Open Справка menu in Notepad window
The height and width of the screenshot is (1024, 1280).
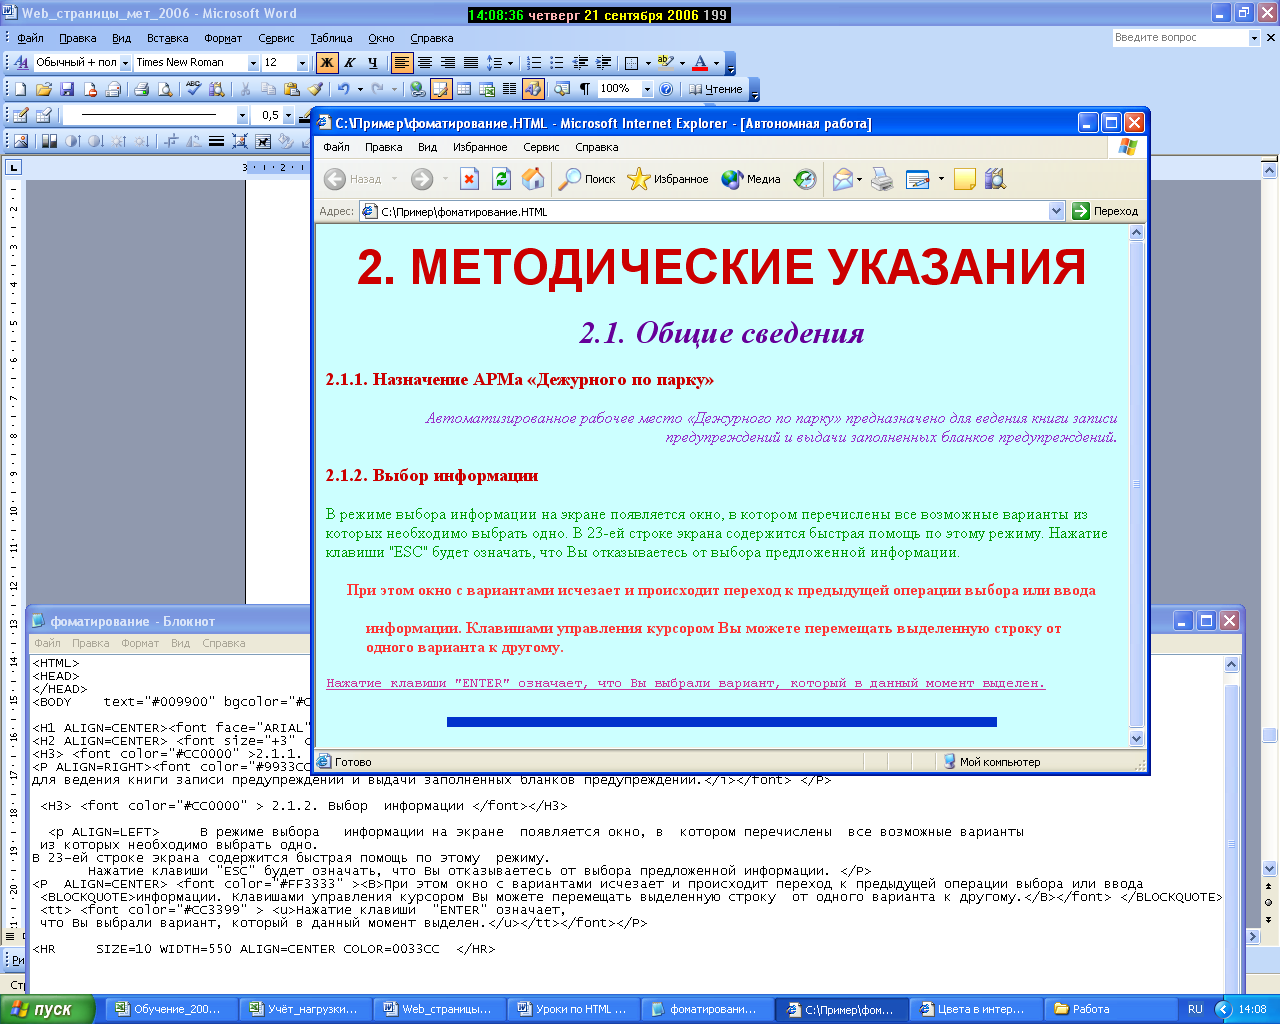223,643
